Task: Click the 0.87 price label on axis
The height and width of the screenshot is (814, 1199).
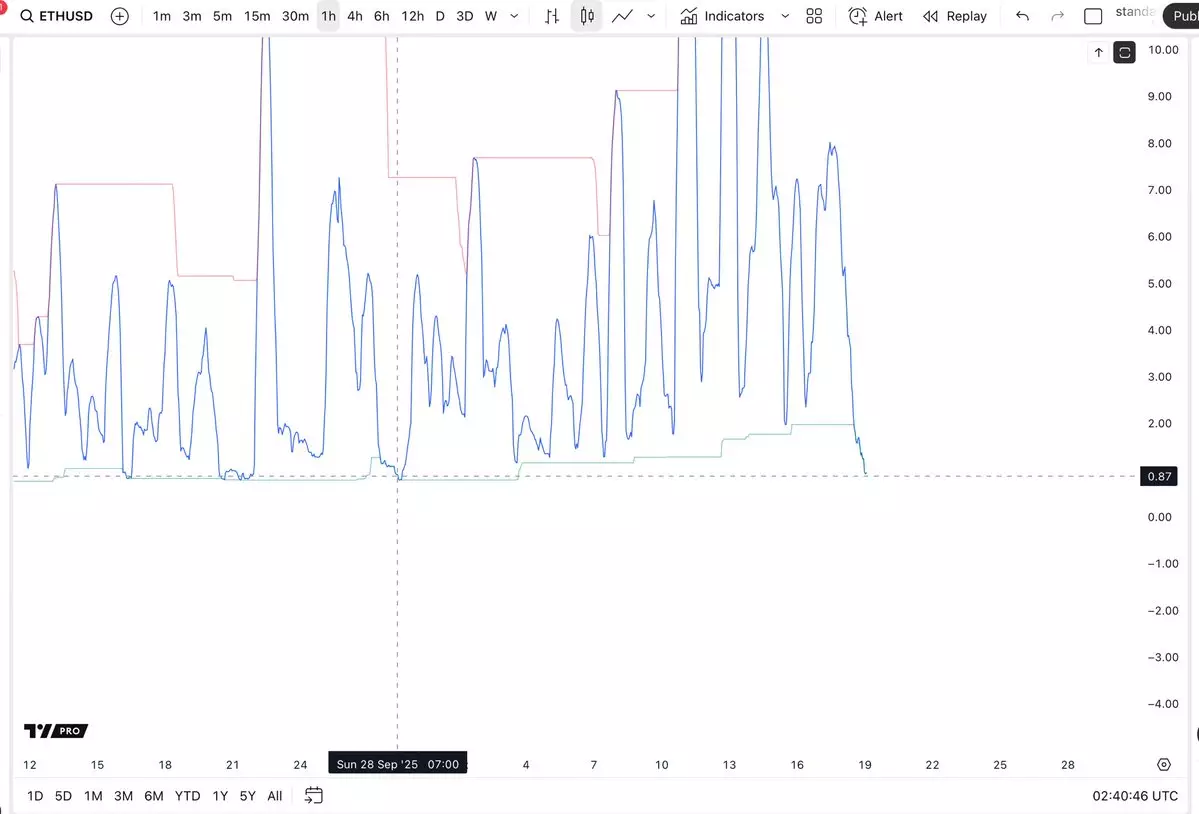Action: tap(1159, 477)
